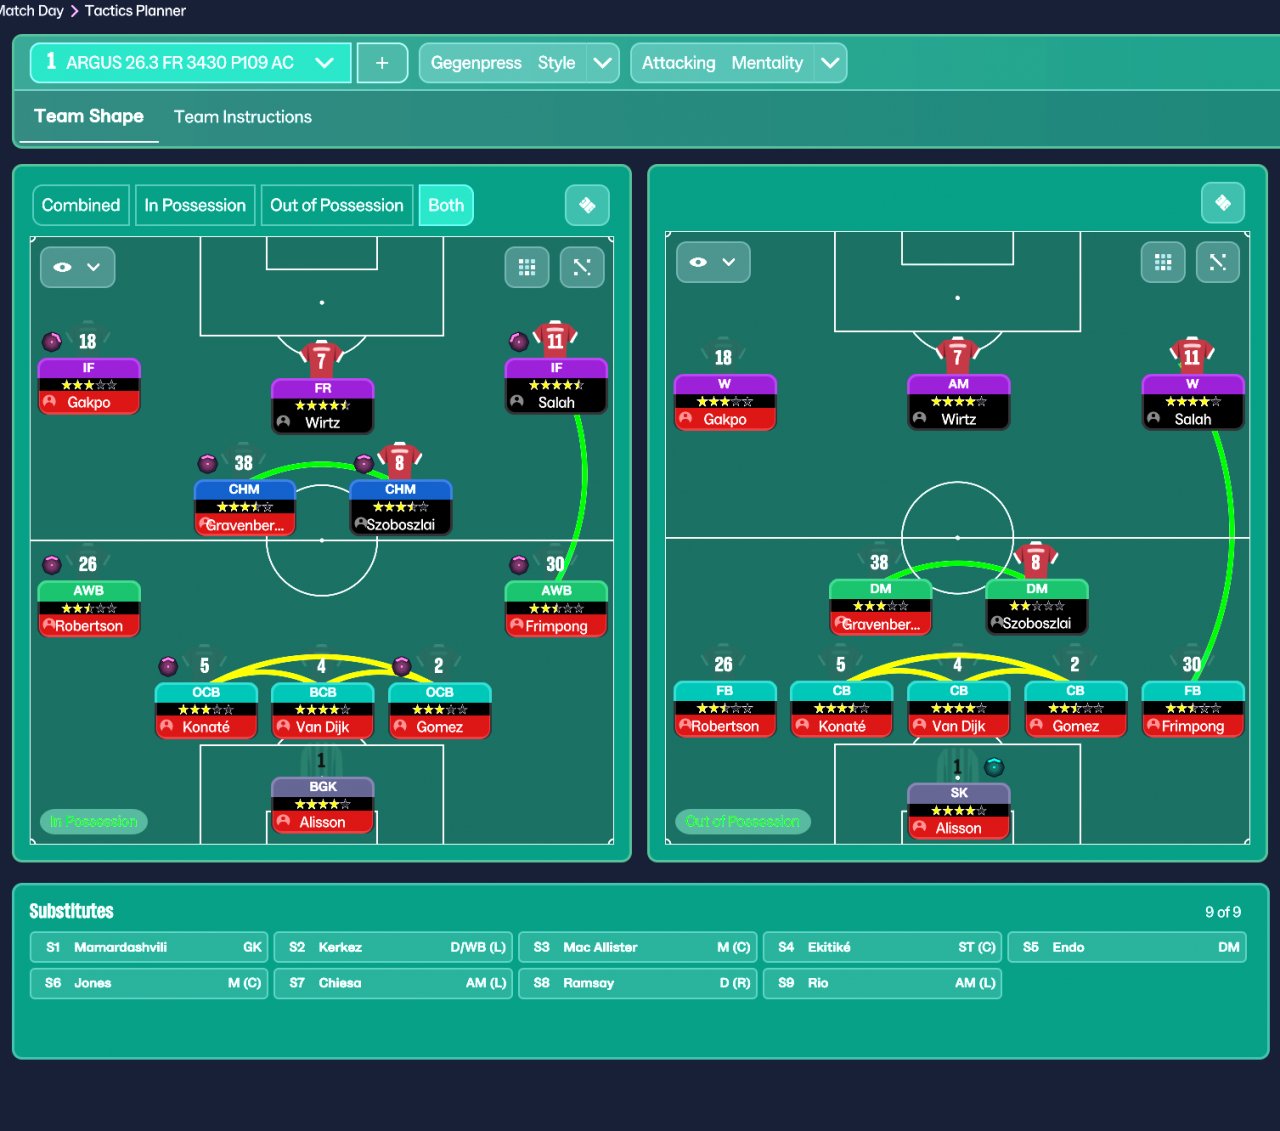Select Gomez's CB role card

pyautogui.click(x=1075, y=709)
